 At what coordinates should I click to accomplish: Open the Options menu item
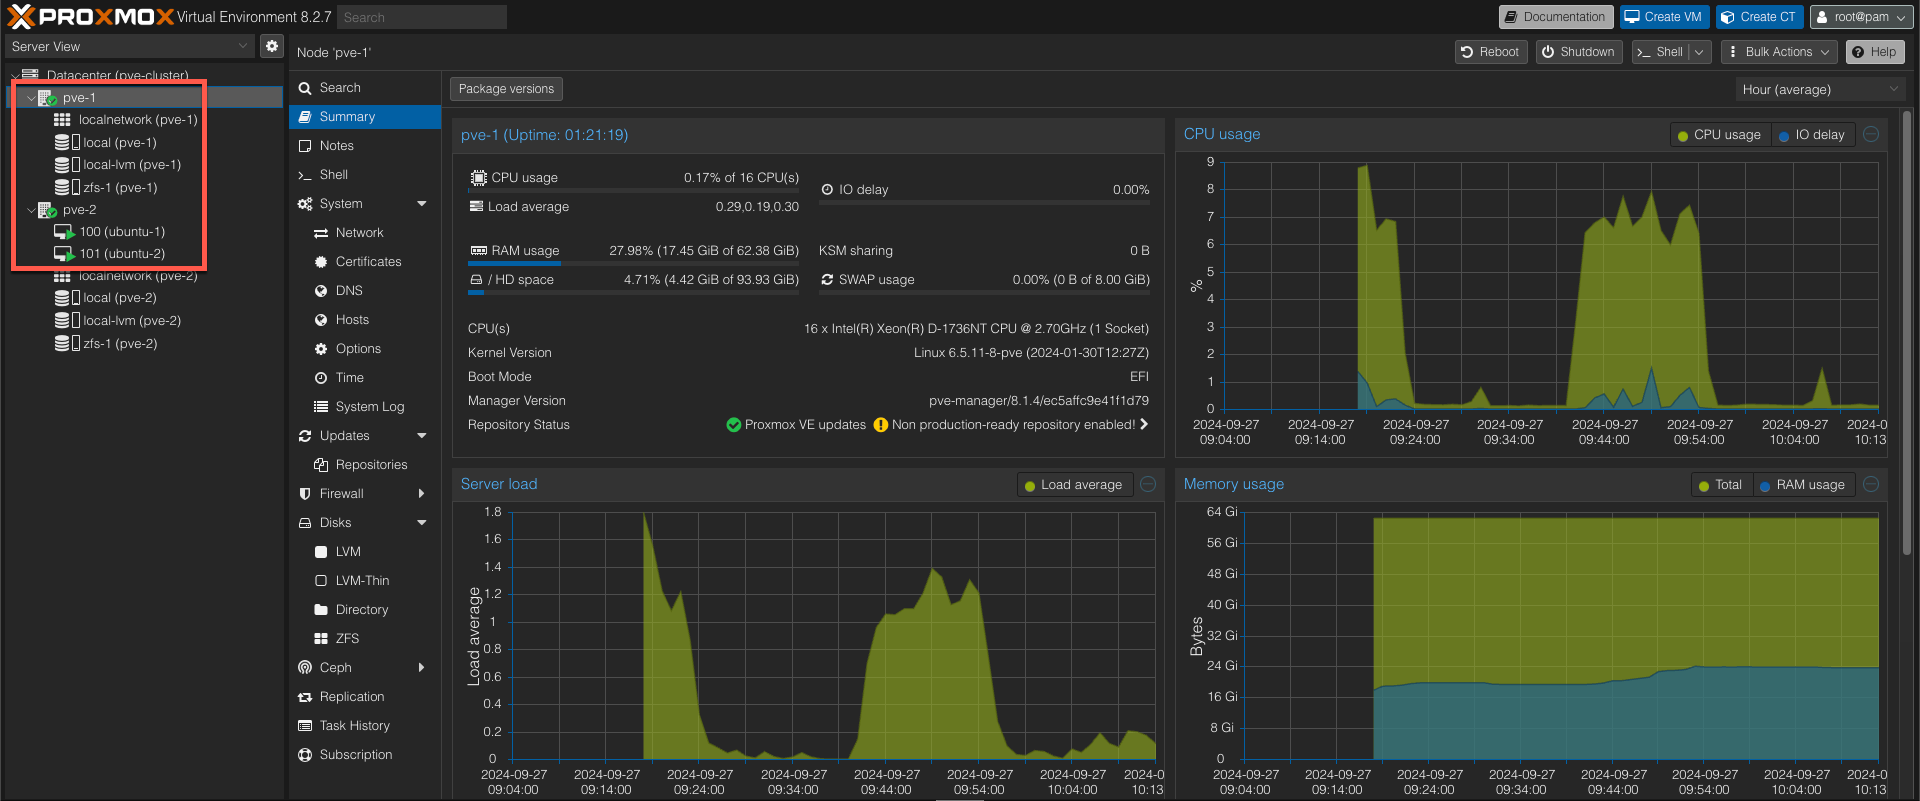[x=365, y=349]
